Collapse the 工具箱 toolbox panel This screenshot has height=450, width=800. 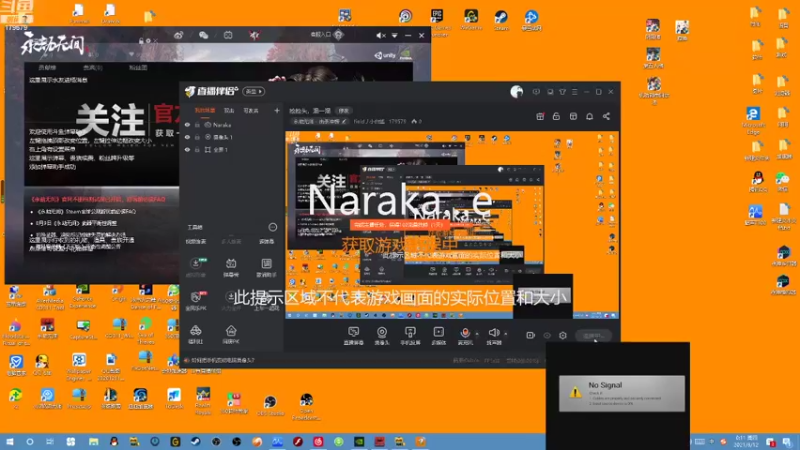tap(273, 227)
